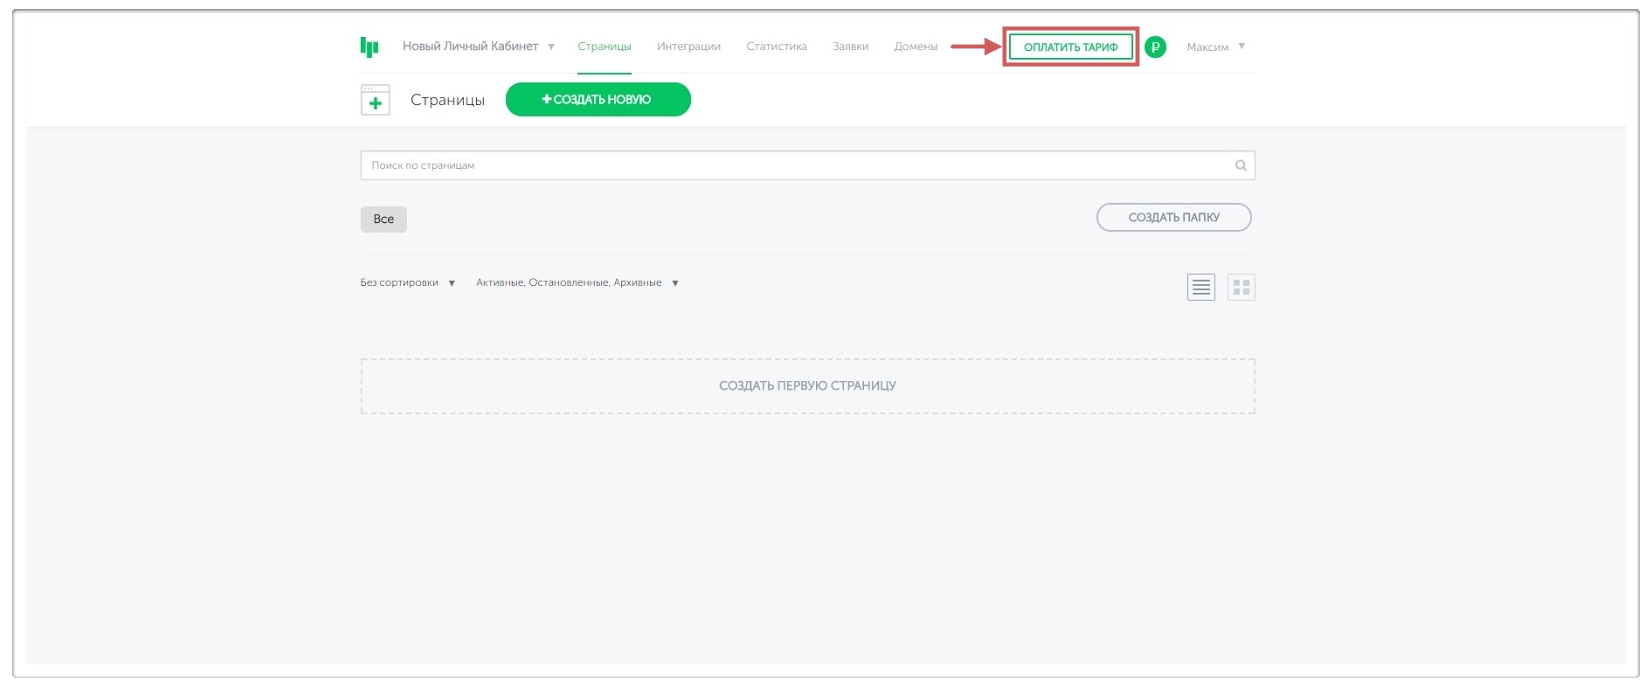Click the new page plus icon
This screenshot has height=697, width=1652.
point(375,100)
